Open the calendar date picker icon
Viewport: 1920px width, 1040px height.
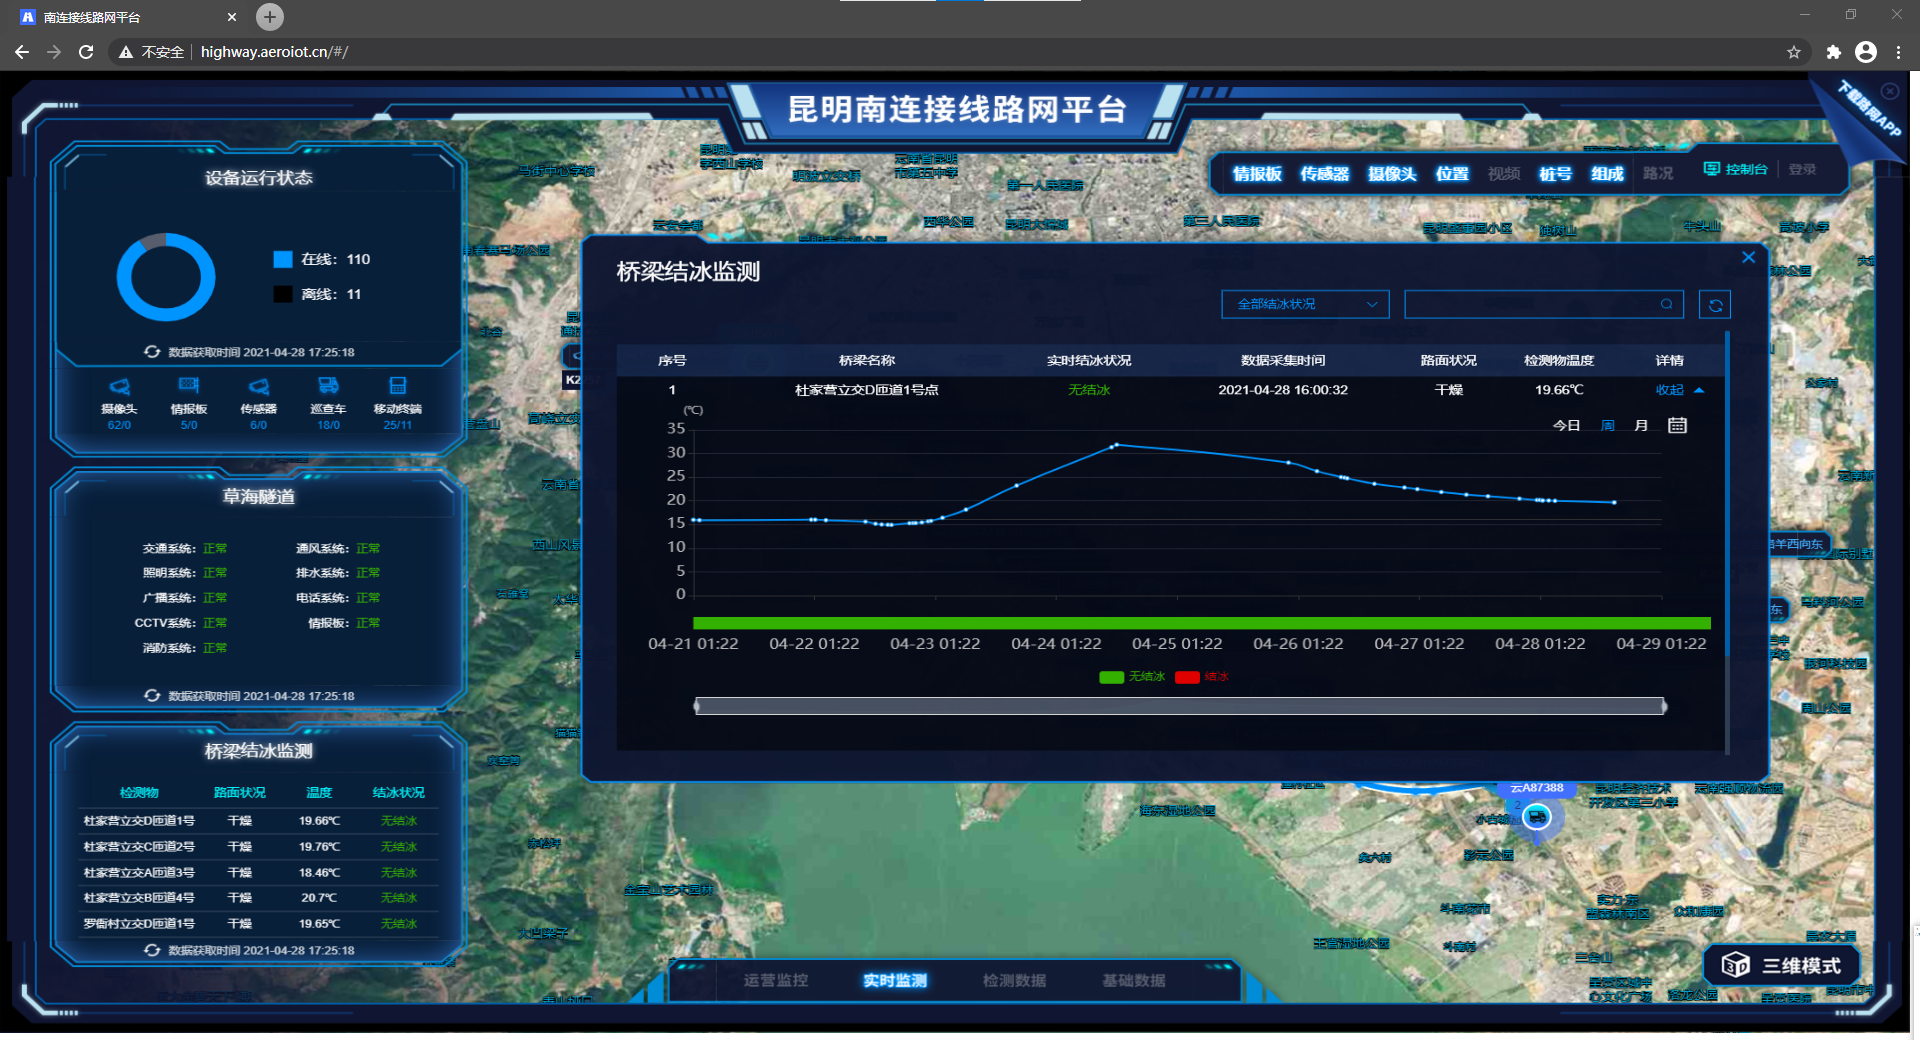(x=1677, y=426)
